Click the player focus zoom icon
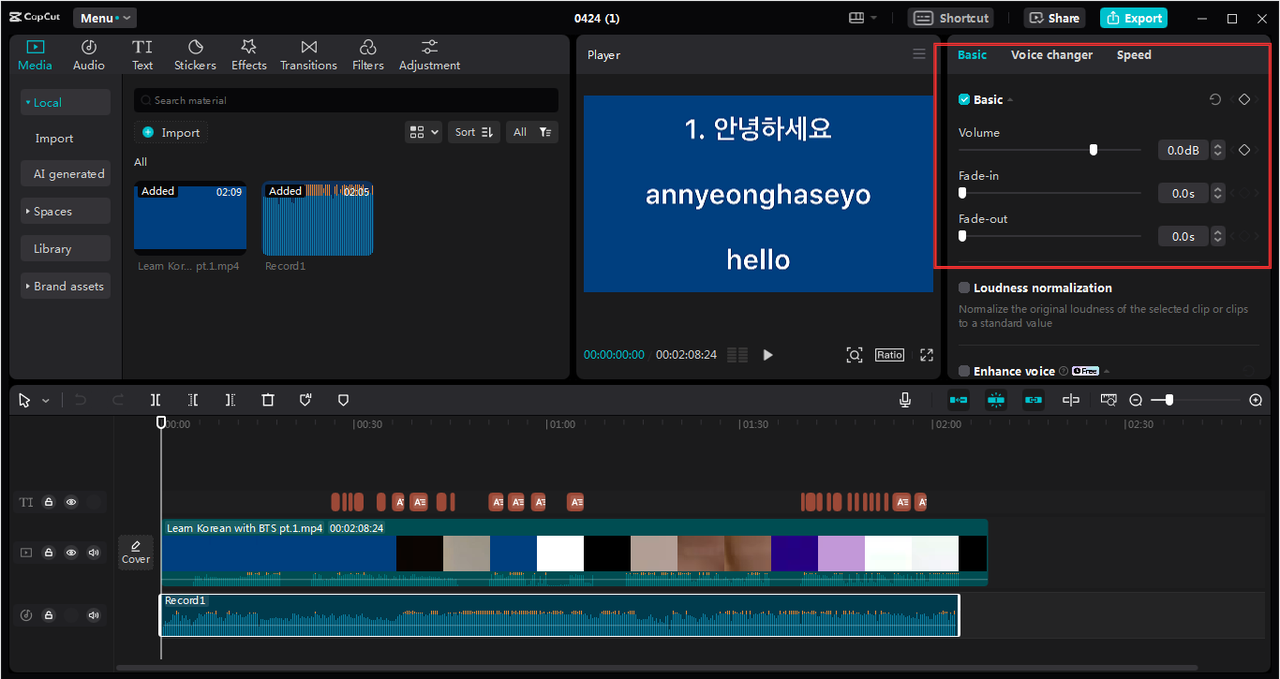This screenshot has width=1280, height=679. [854, 355]
